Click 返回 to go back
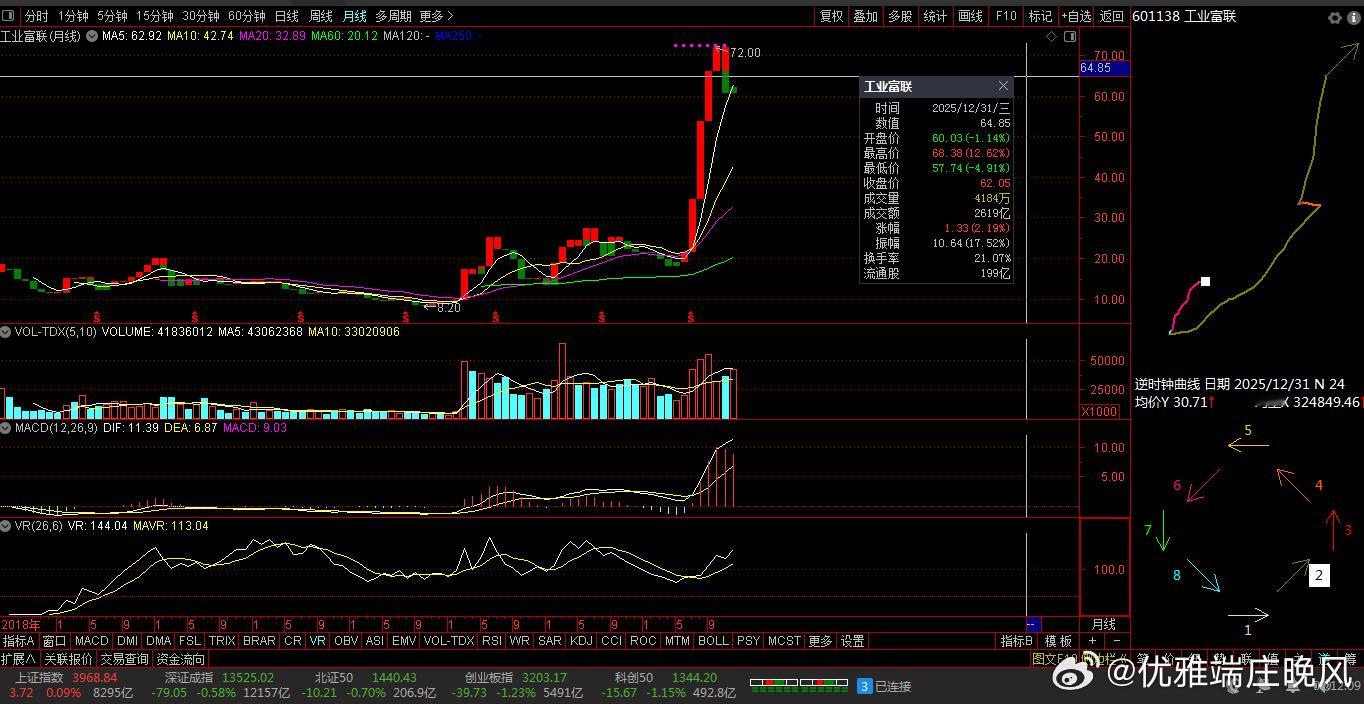The height and width of the screenshot is (704, 1364). [1112, 16]
